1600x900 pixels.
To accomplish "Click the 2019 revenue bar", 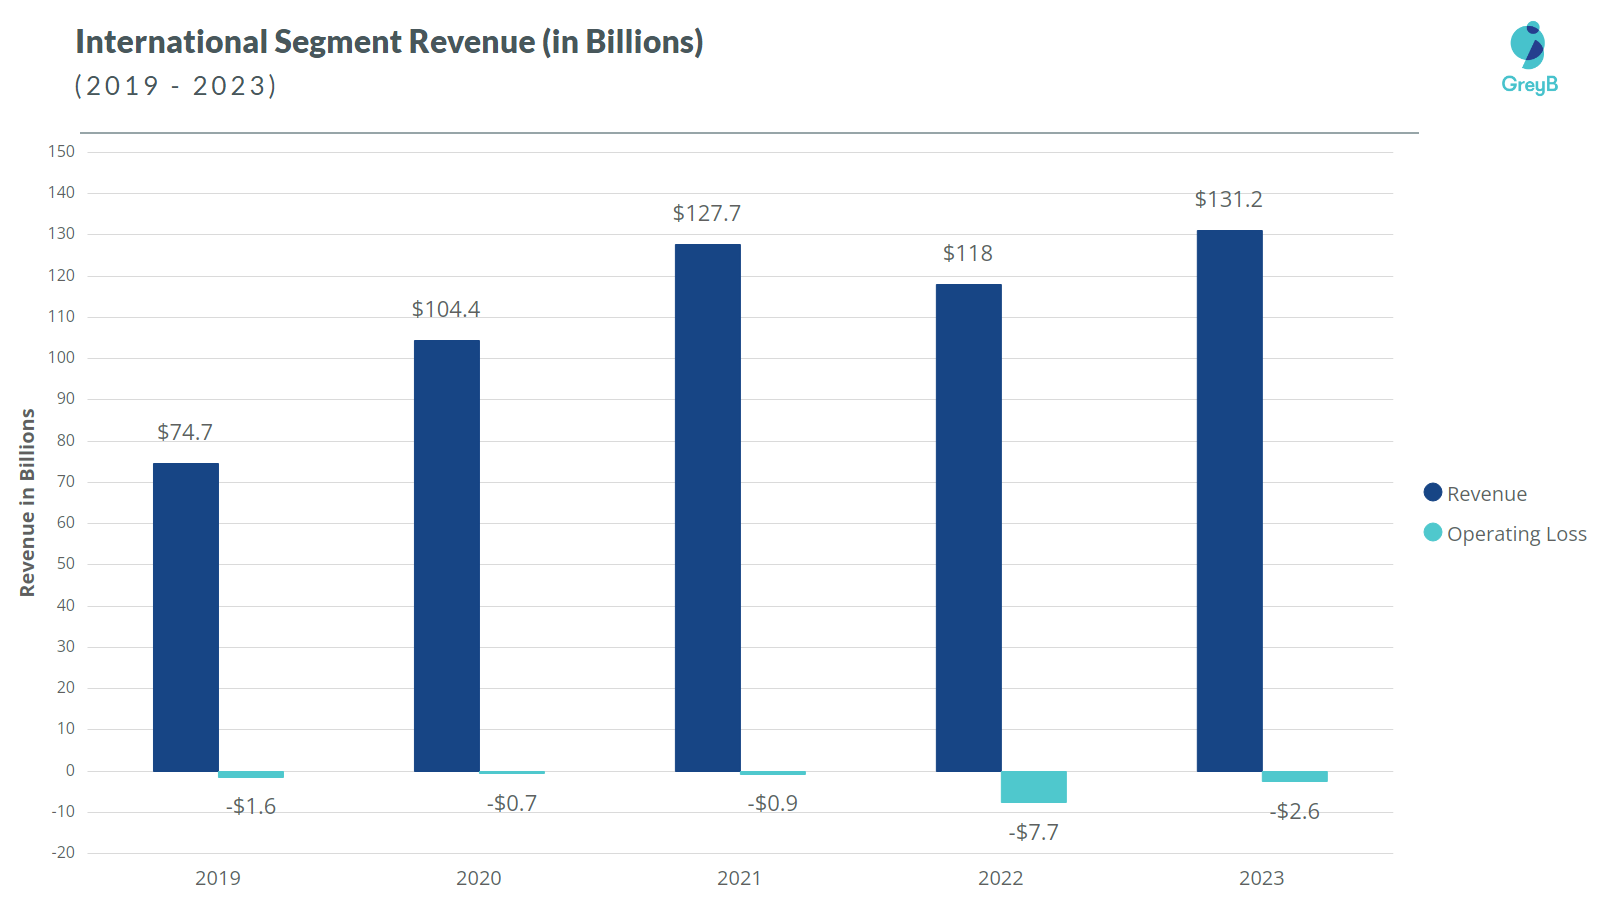I will (x=185, y=615).
